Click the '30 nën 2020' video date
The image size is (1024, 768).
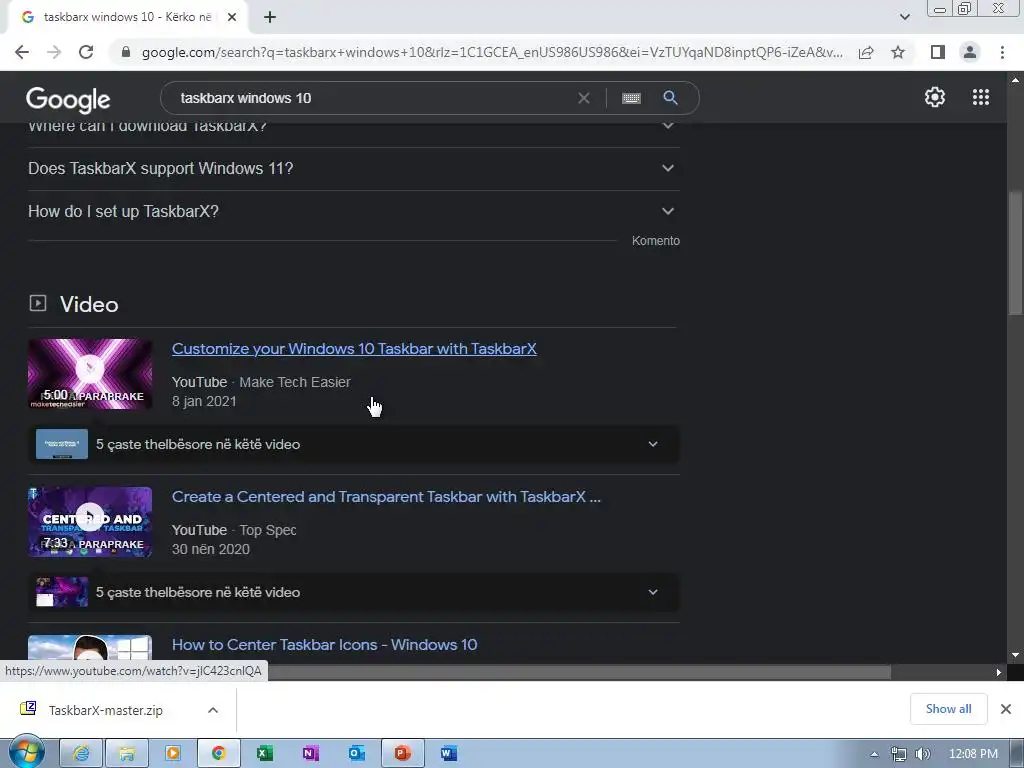(211, 549)
